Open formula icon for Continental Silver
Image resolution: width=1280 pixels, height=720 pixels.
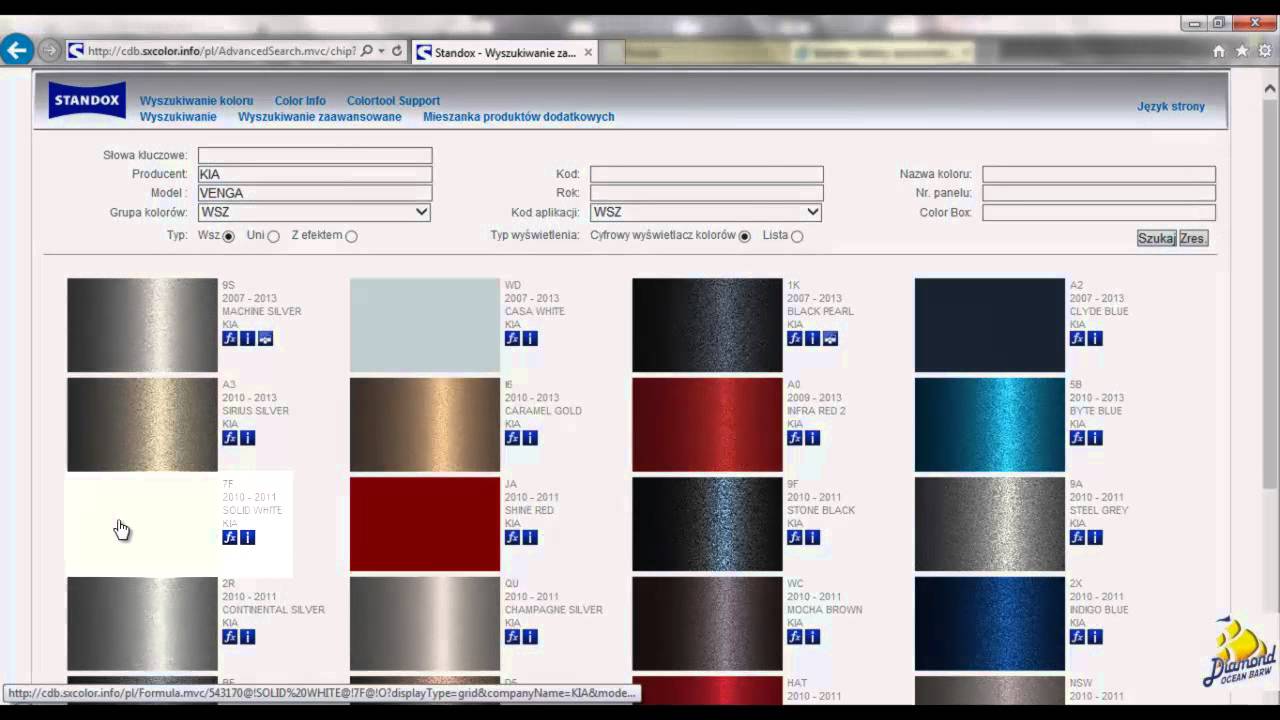tap(229, 637)
